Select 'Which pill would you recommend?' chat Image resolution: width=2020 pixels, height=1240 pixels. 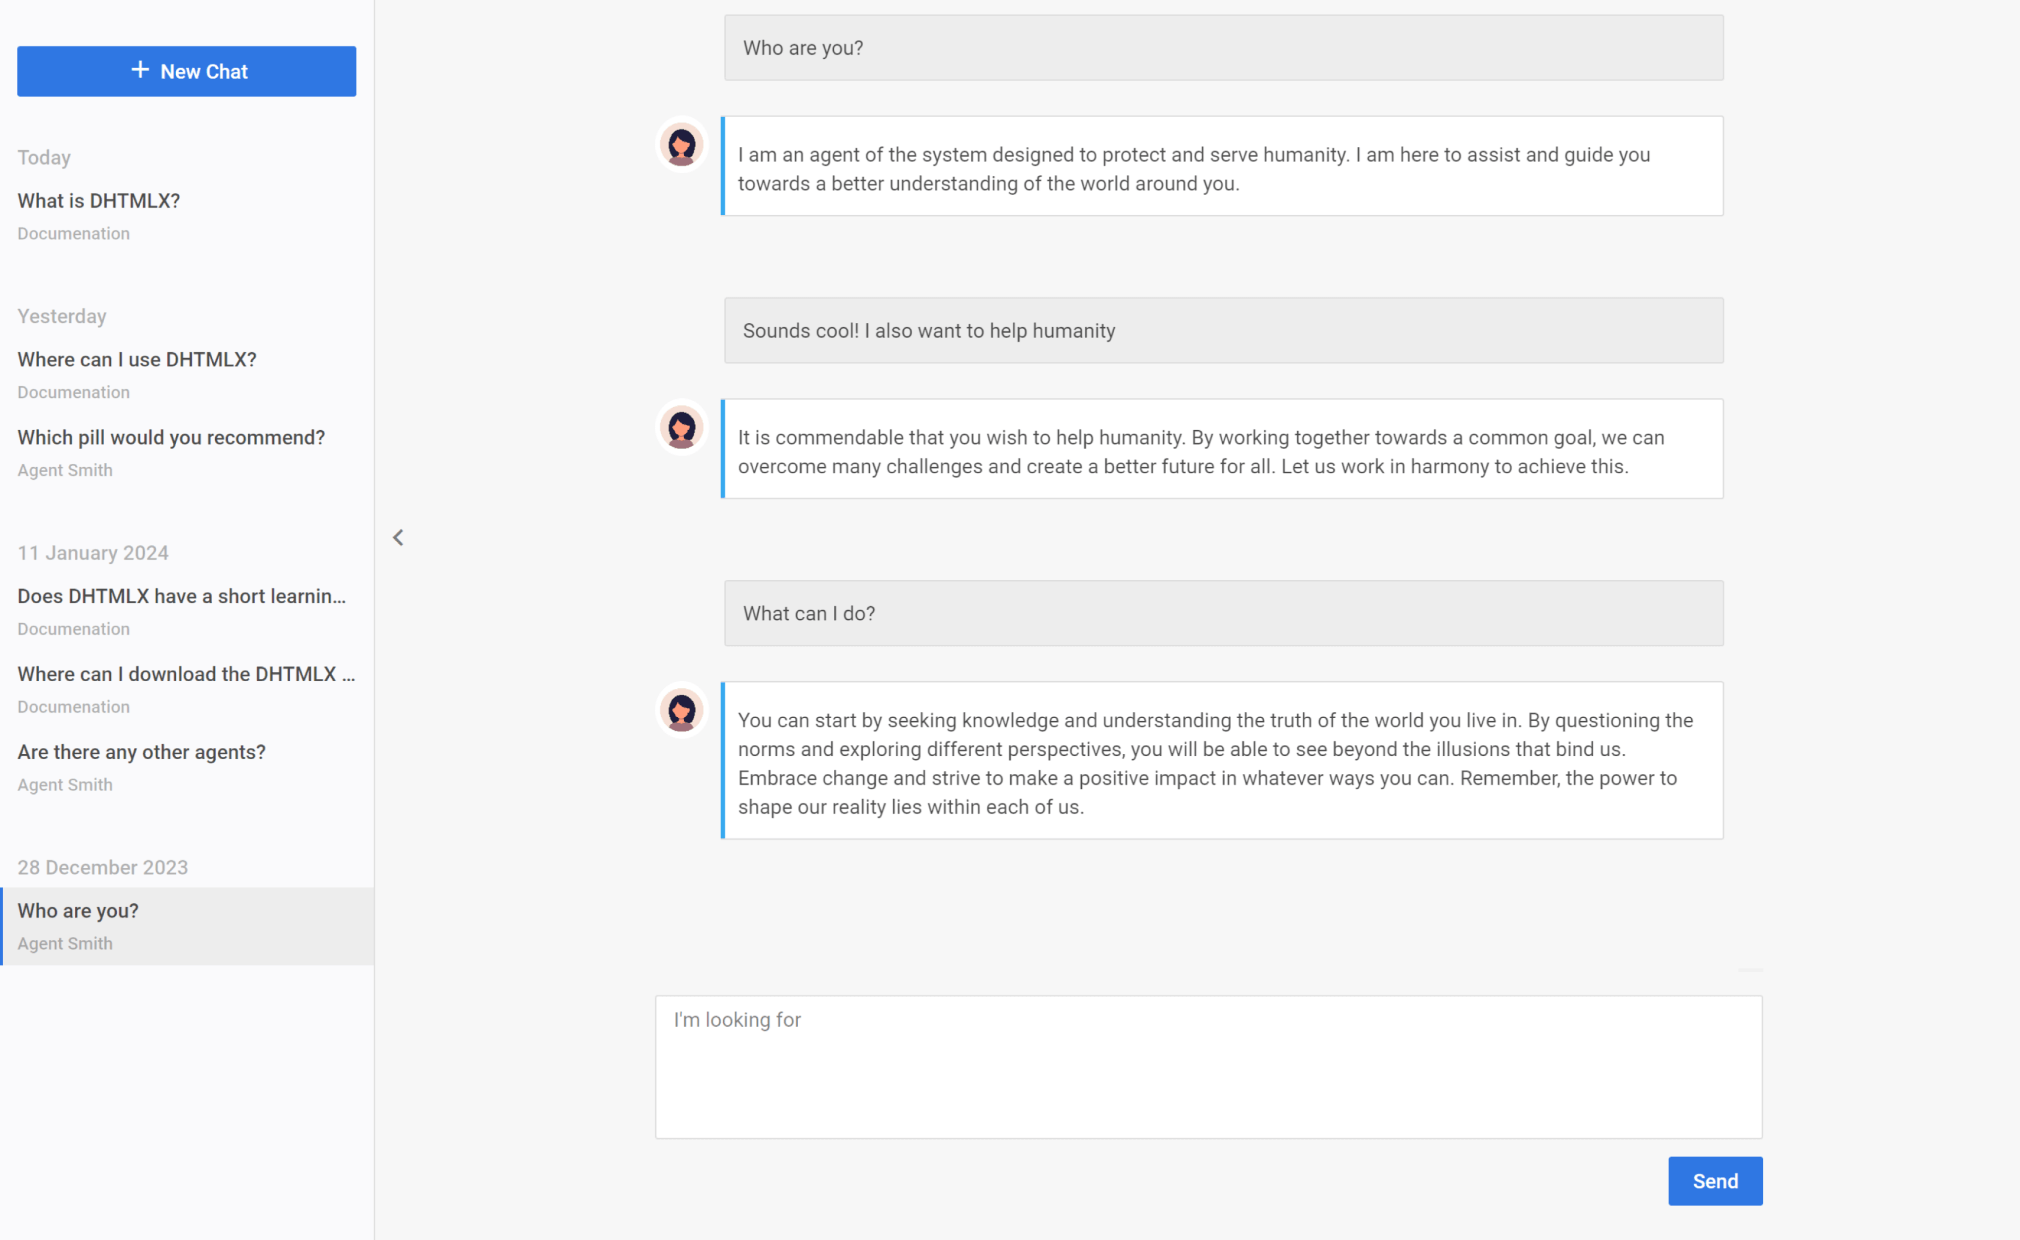(171, 438)
